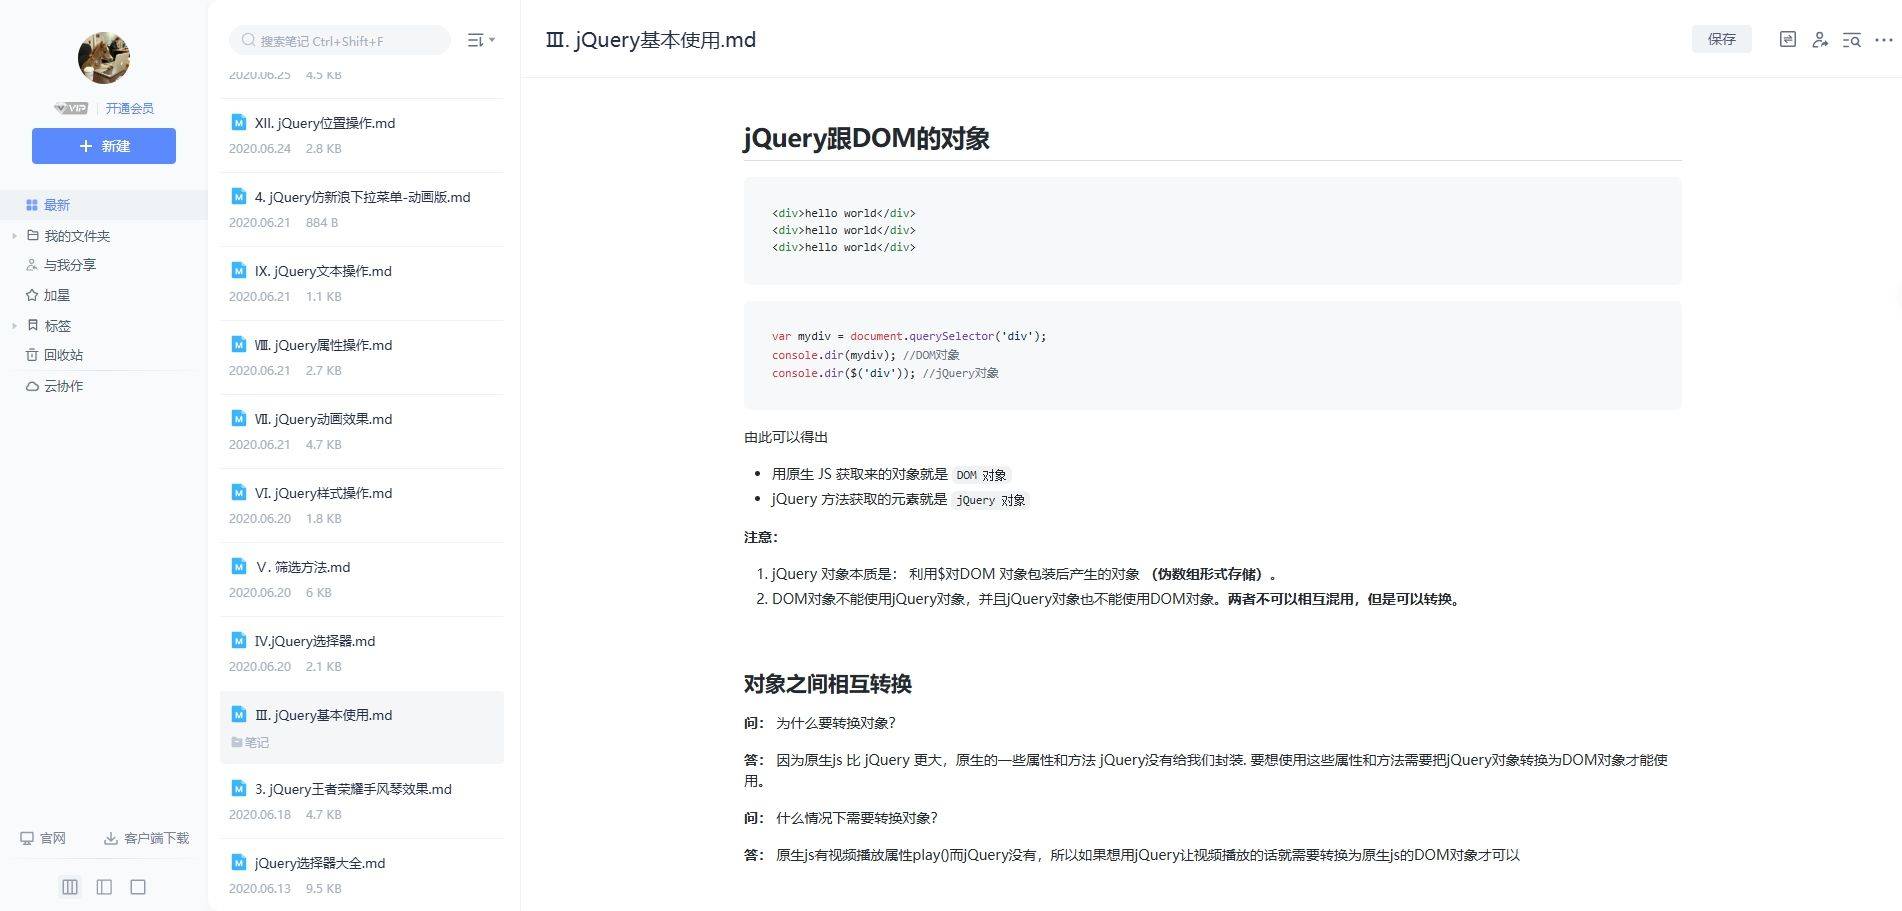Expand the 我的文件夹 tree arrow
1902x911 pixels.
pyautogui.click(x=14, y=236)
